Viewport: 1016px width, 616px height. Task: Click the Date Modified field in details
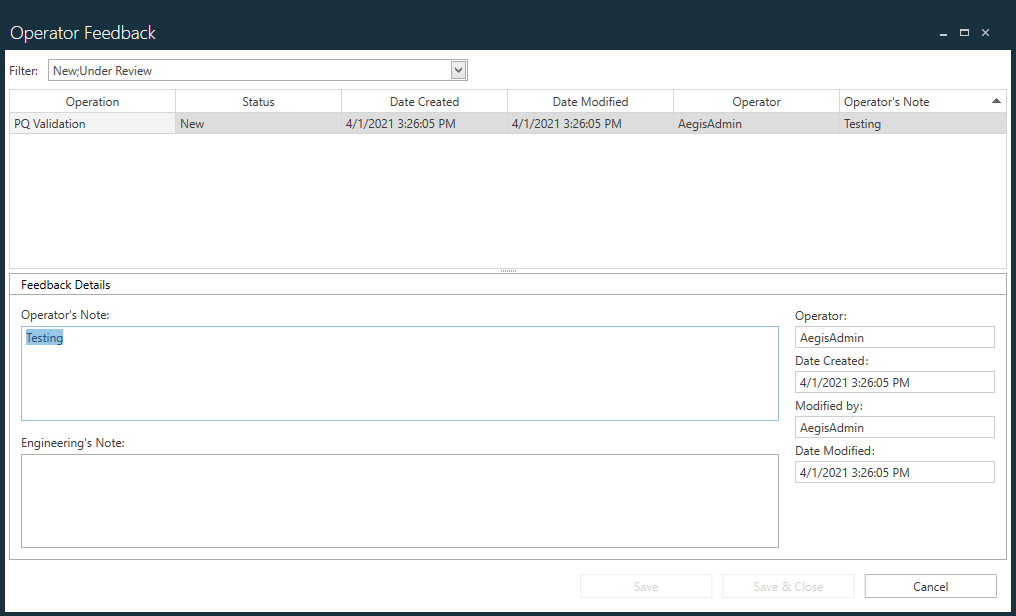(894, 473)
